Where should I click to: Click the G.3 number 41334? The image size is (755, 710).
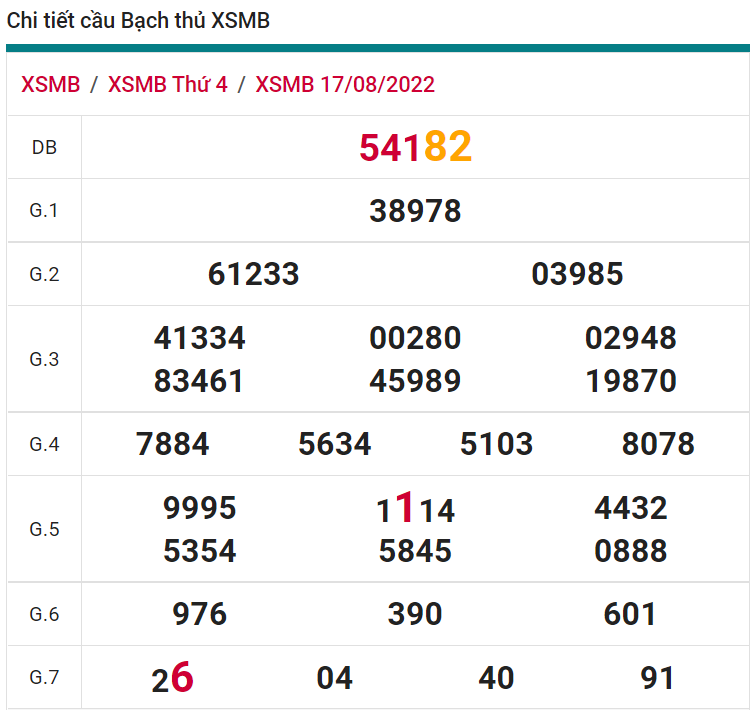point(199,338)
